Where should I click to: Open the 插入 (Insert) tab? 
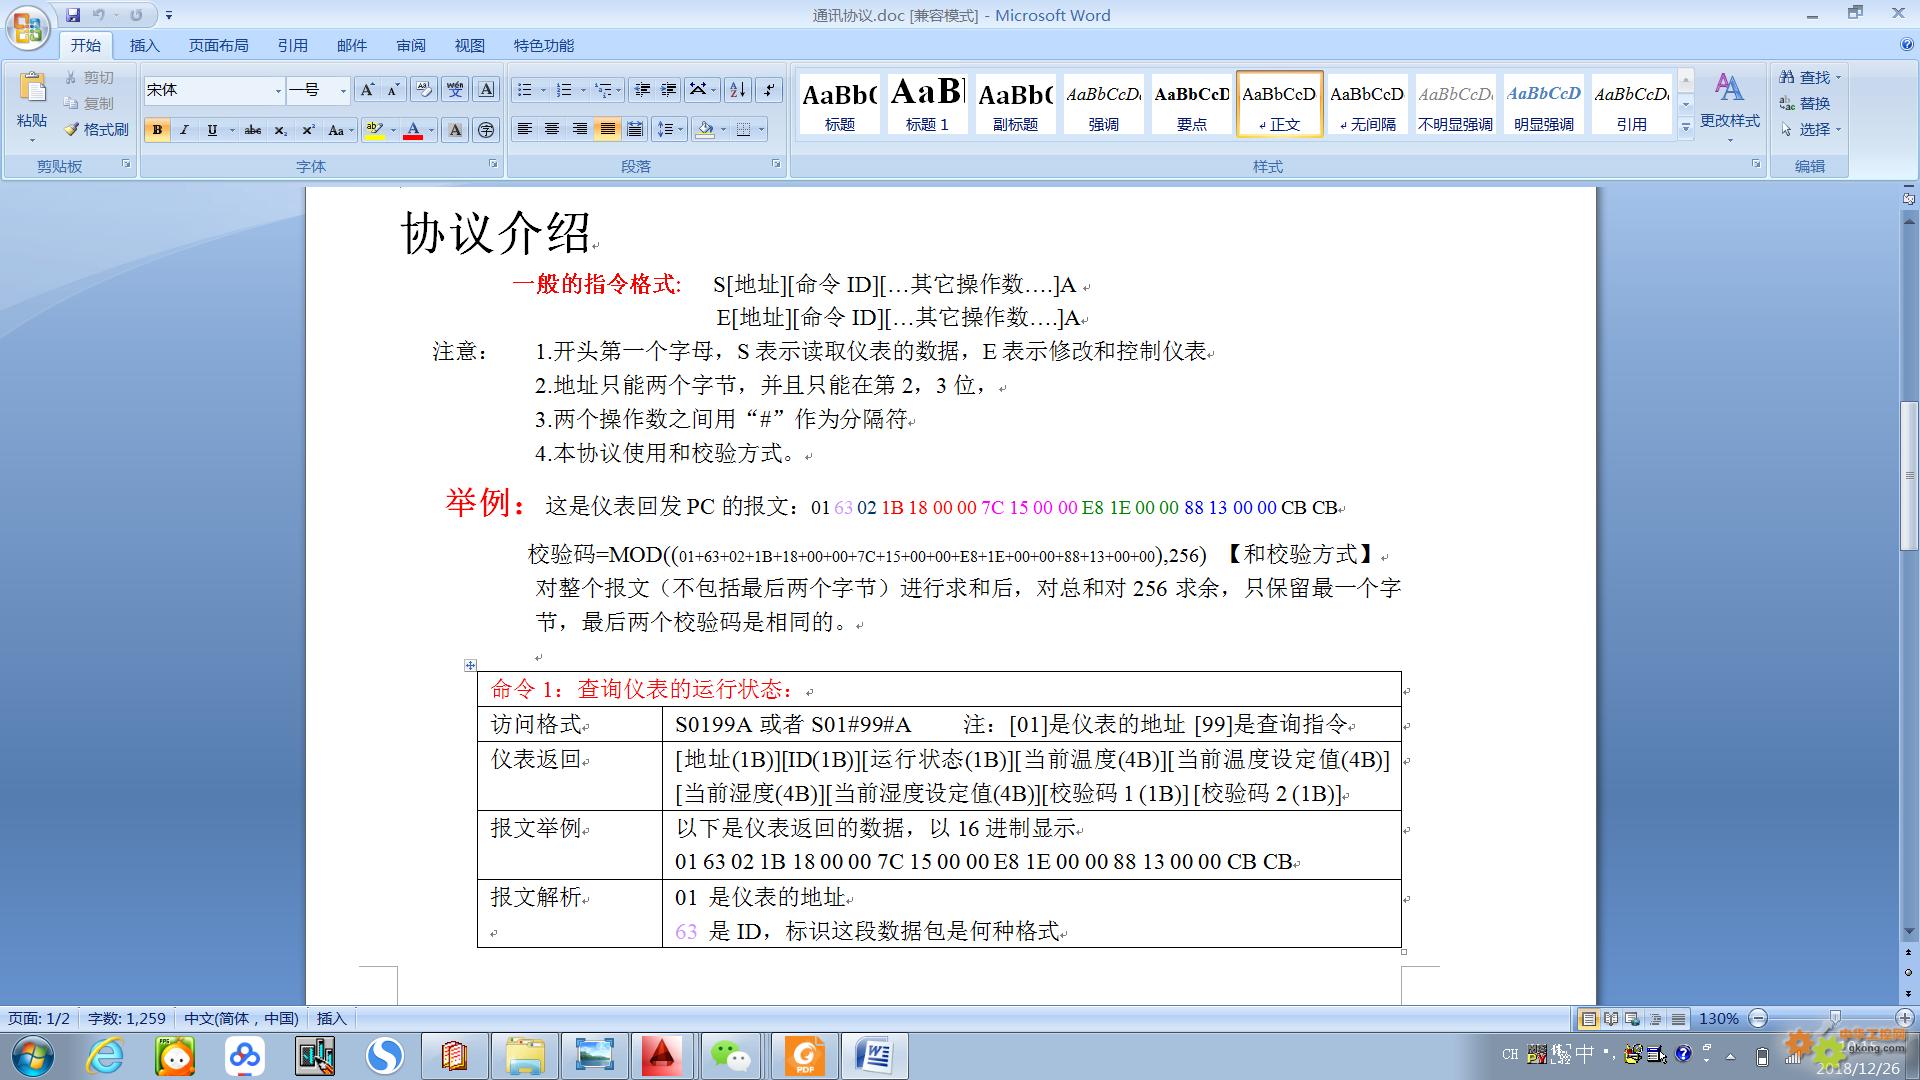click(144, 45)
